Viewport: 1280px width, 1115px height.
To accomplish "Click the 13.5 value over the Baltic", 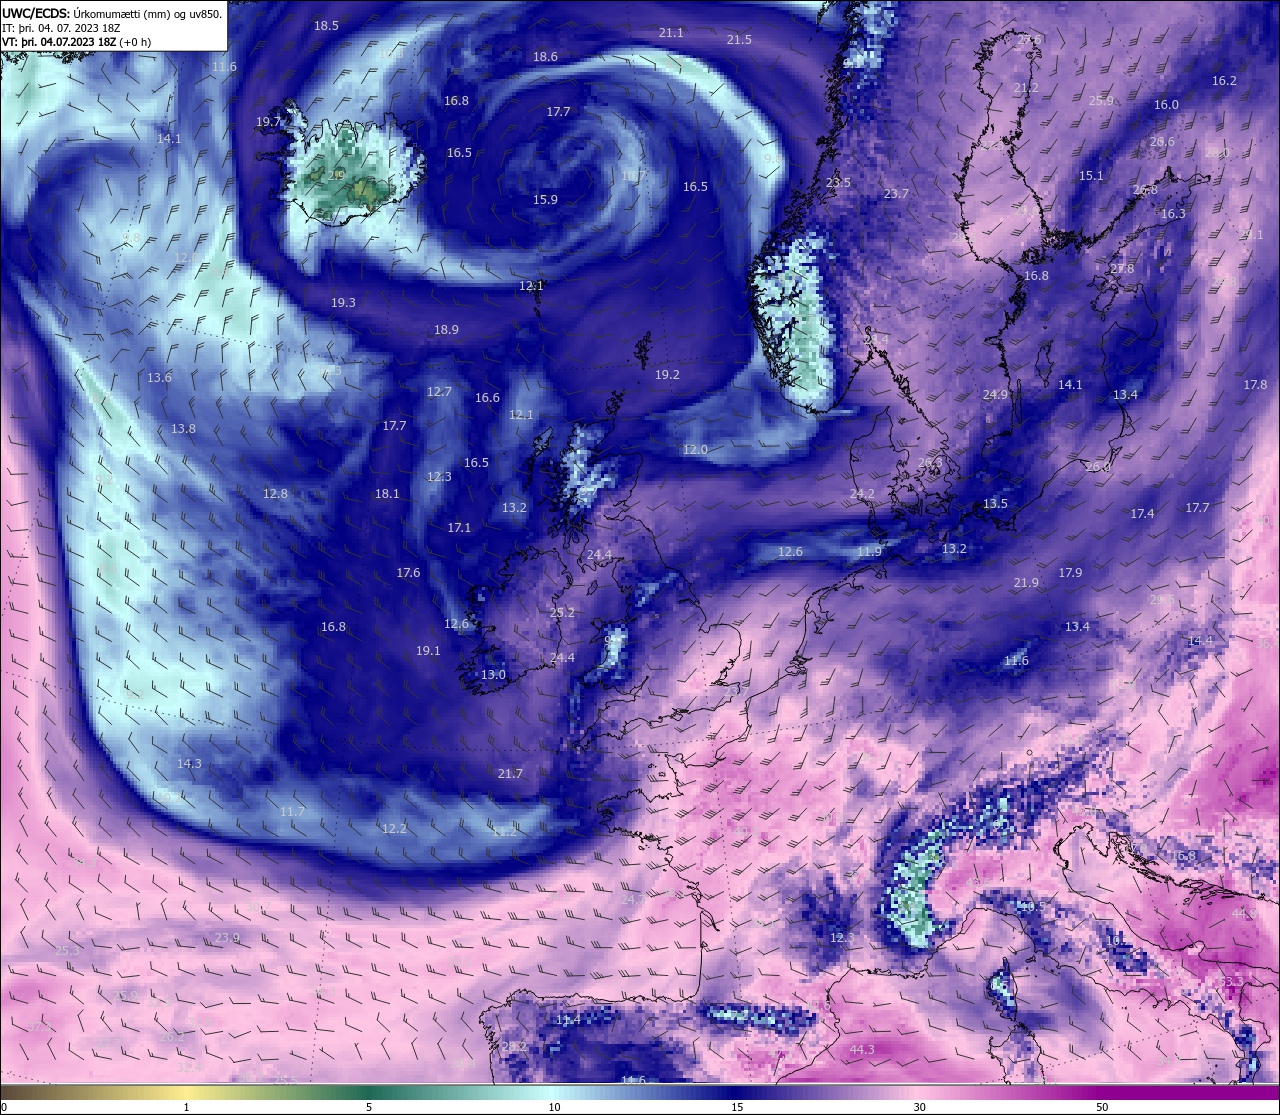I will click(995, 504).
